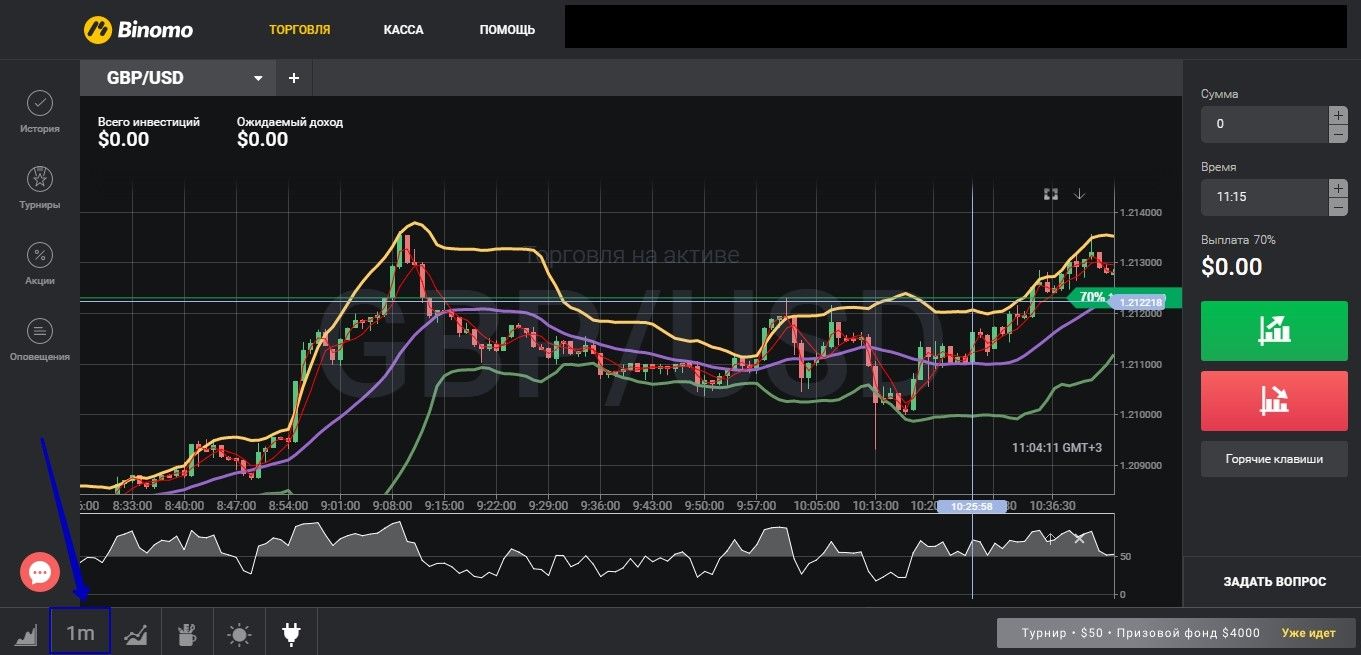Remove the RSI indicator with the X
The image size is (1361, 655).
click(x=1079, y=538)
